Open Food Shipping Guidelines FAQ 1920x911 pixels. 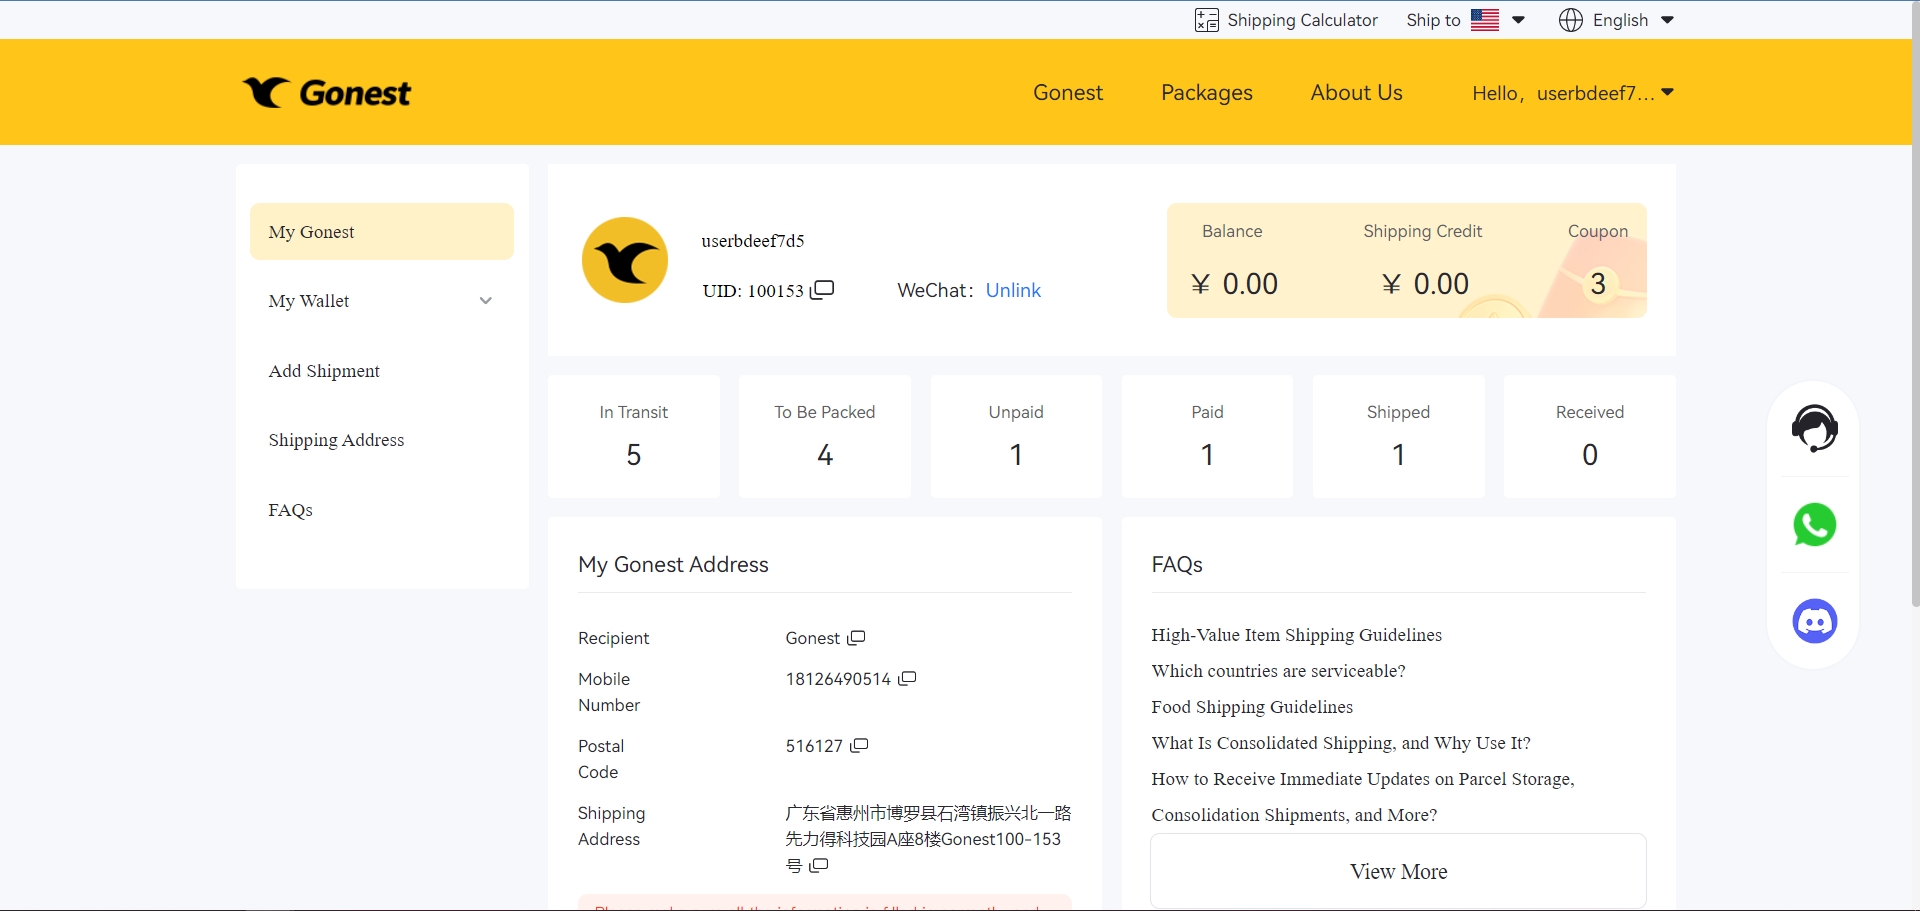[x=1252, y=707]
